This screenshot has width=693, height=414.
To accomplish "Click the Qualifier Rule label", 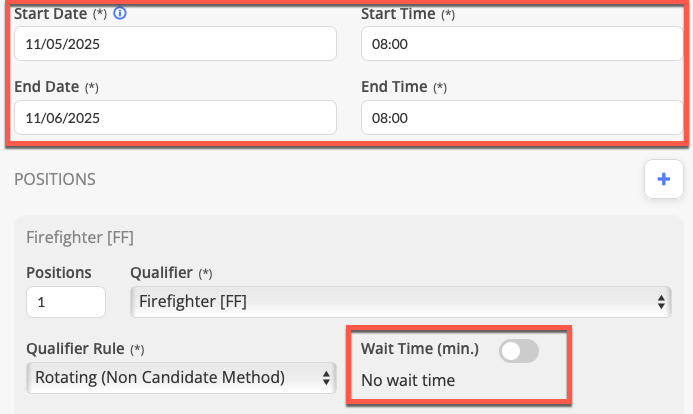I will coord(75,349).
